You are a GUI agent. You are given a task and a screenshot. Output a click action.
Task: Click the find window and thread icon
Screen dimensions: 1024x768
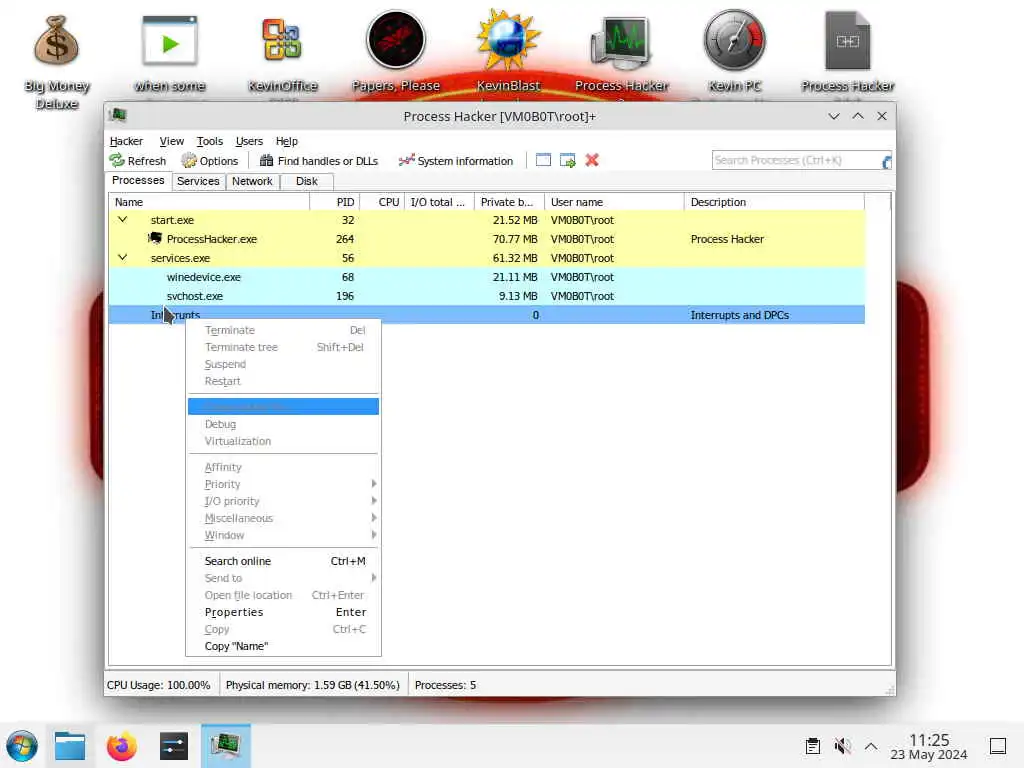click(568, 160)
